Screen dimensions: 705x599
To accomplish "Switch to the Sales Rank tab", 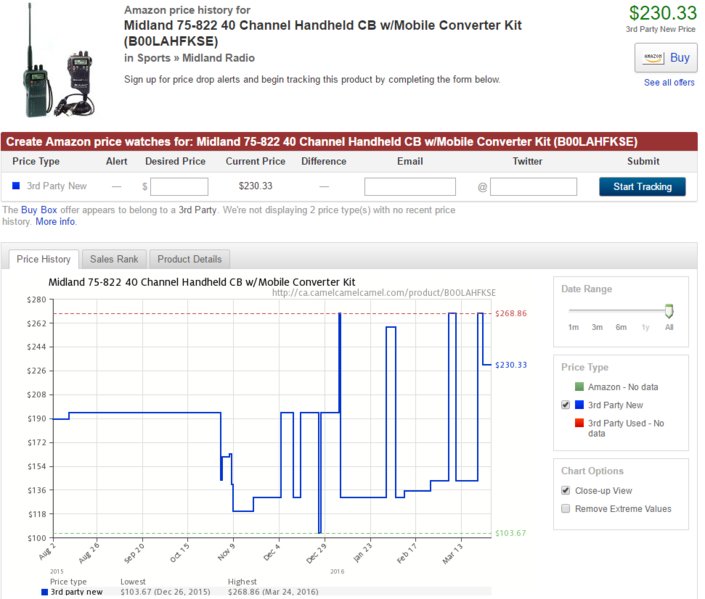I will (x=114, y=259).
